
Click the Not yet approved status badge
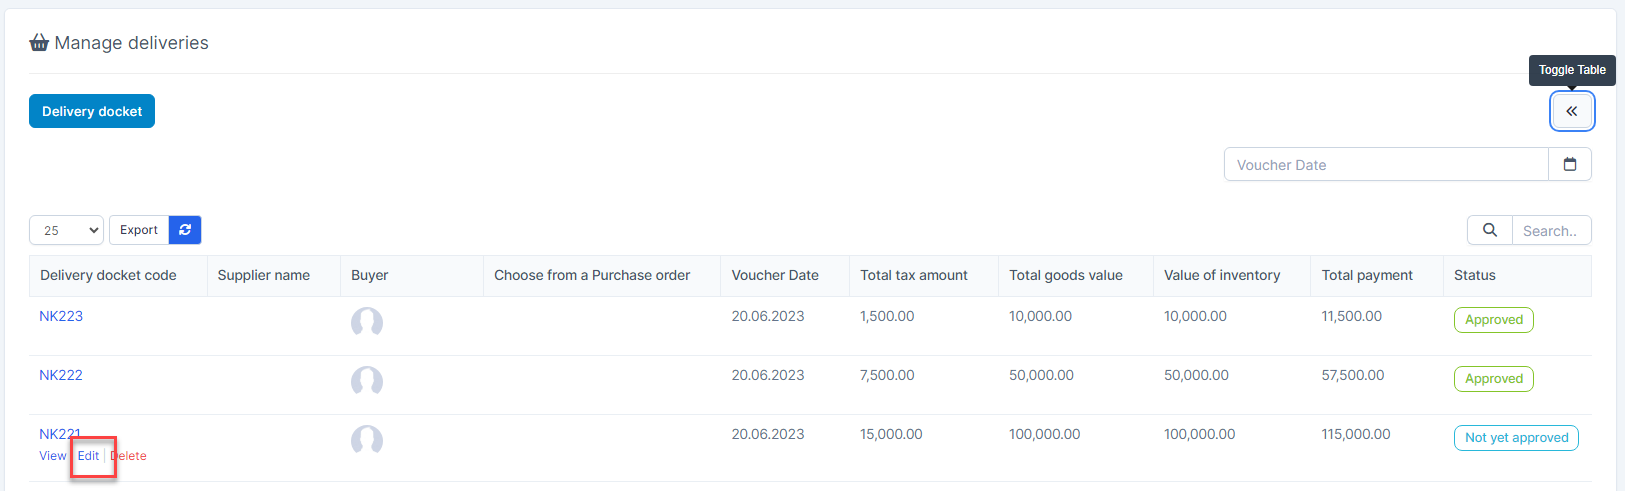click(x=1516, y=438)
